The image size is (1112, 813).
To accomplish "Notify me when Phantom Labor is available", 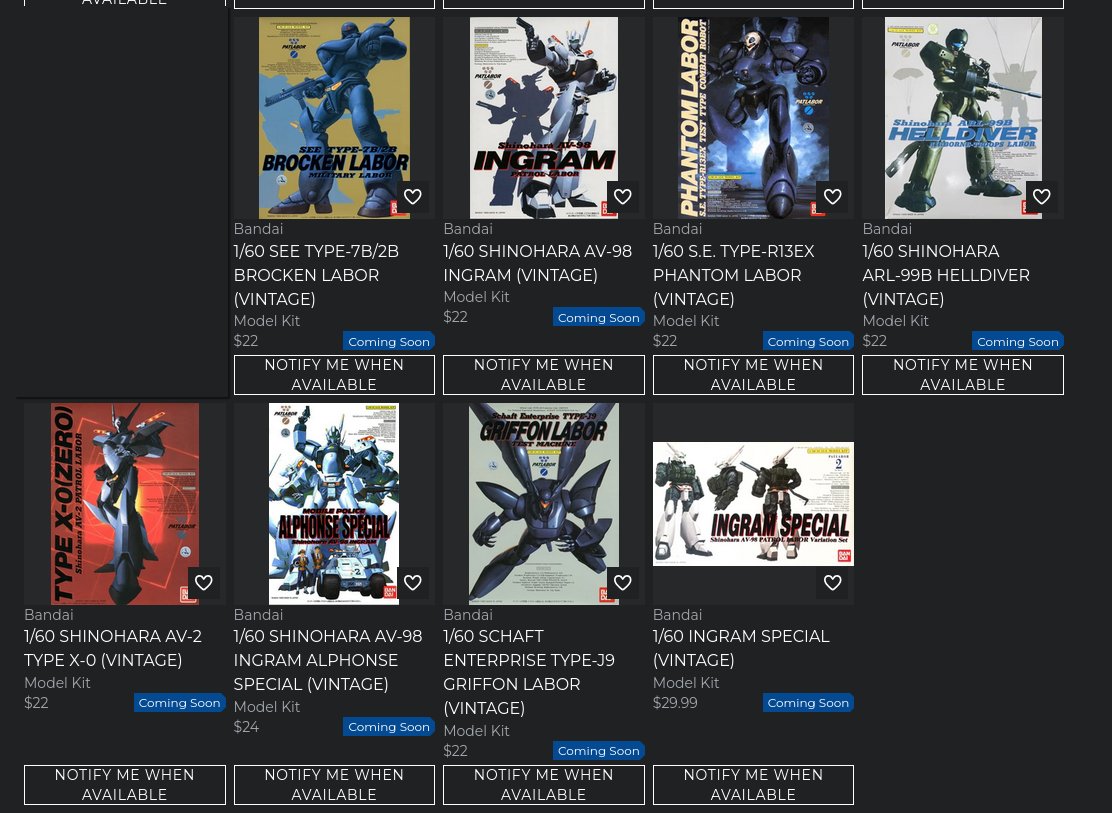I will [x=753, y=375].
